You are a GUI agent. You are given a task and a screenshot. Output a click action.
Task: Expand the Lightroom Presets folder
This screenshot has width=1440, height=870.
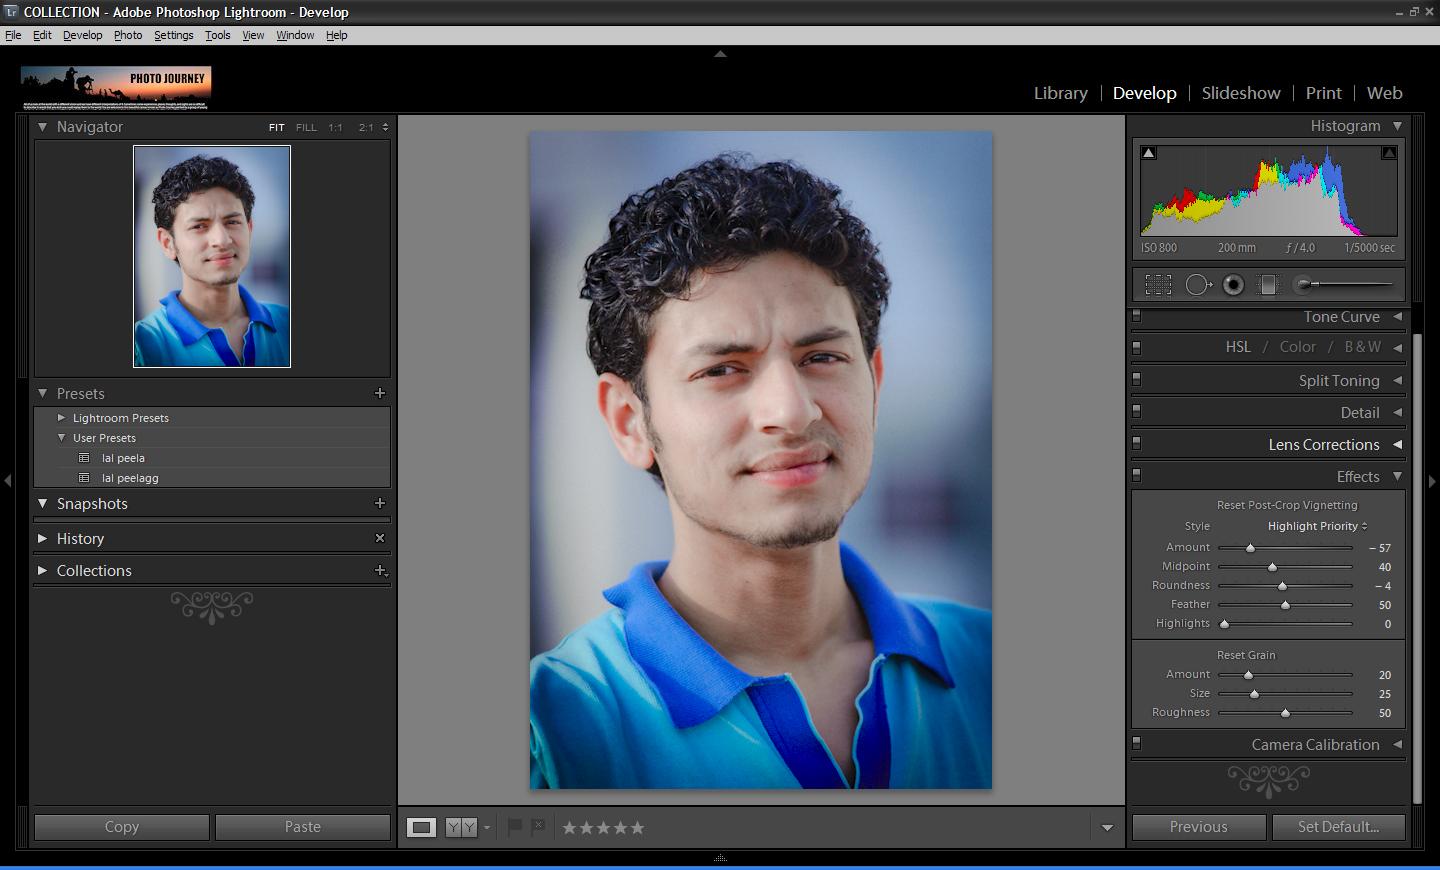point(61,418)
